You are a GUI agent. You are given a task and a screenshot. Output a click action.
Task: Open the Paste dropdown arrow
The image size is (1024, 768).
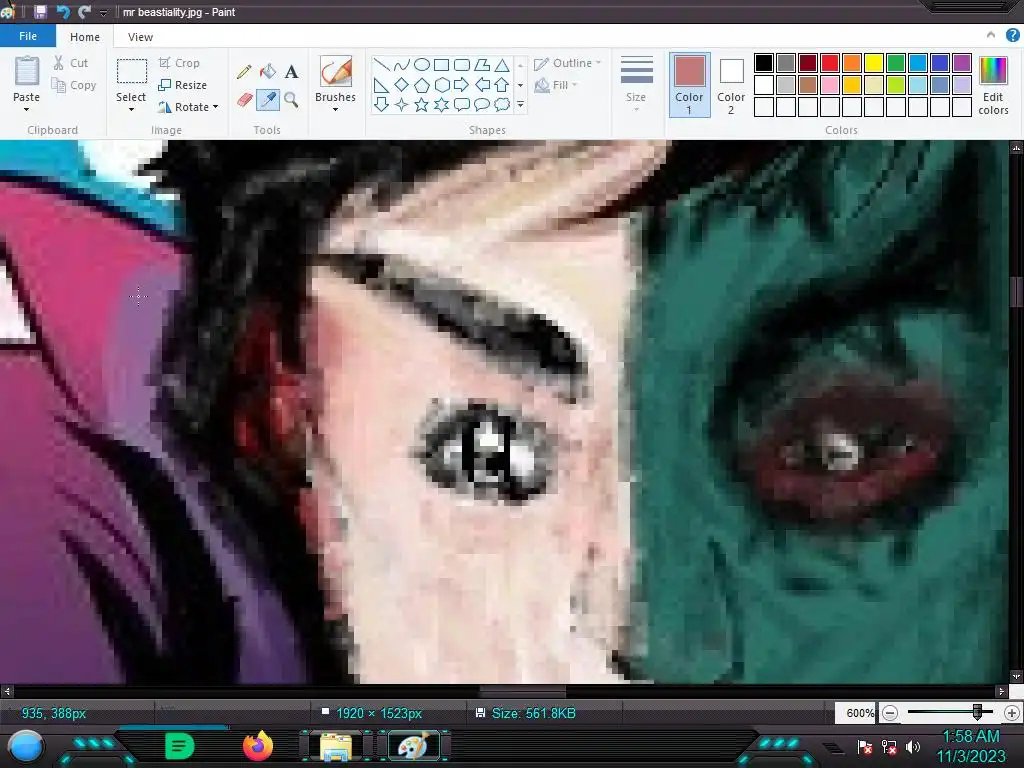[x=26, y=109]
